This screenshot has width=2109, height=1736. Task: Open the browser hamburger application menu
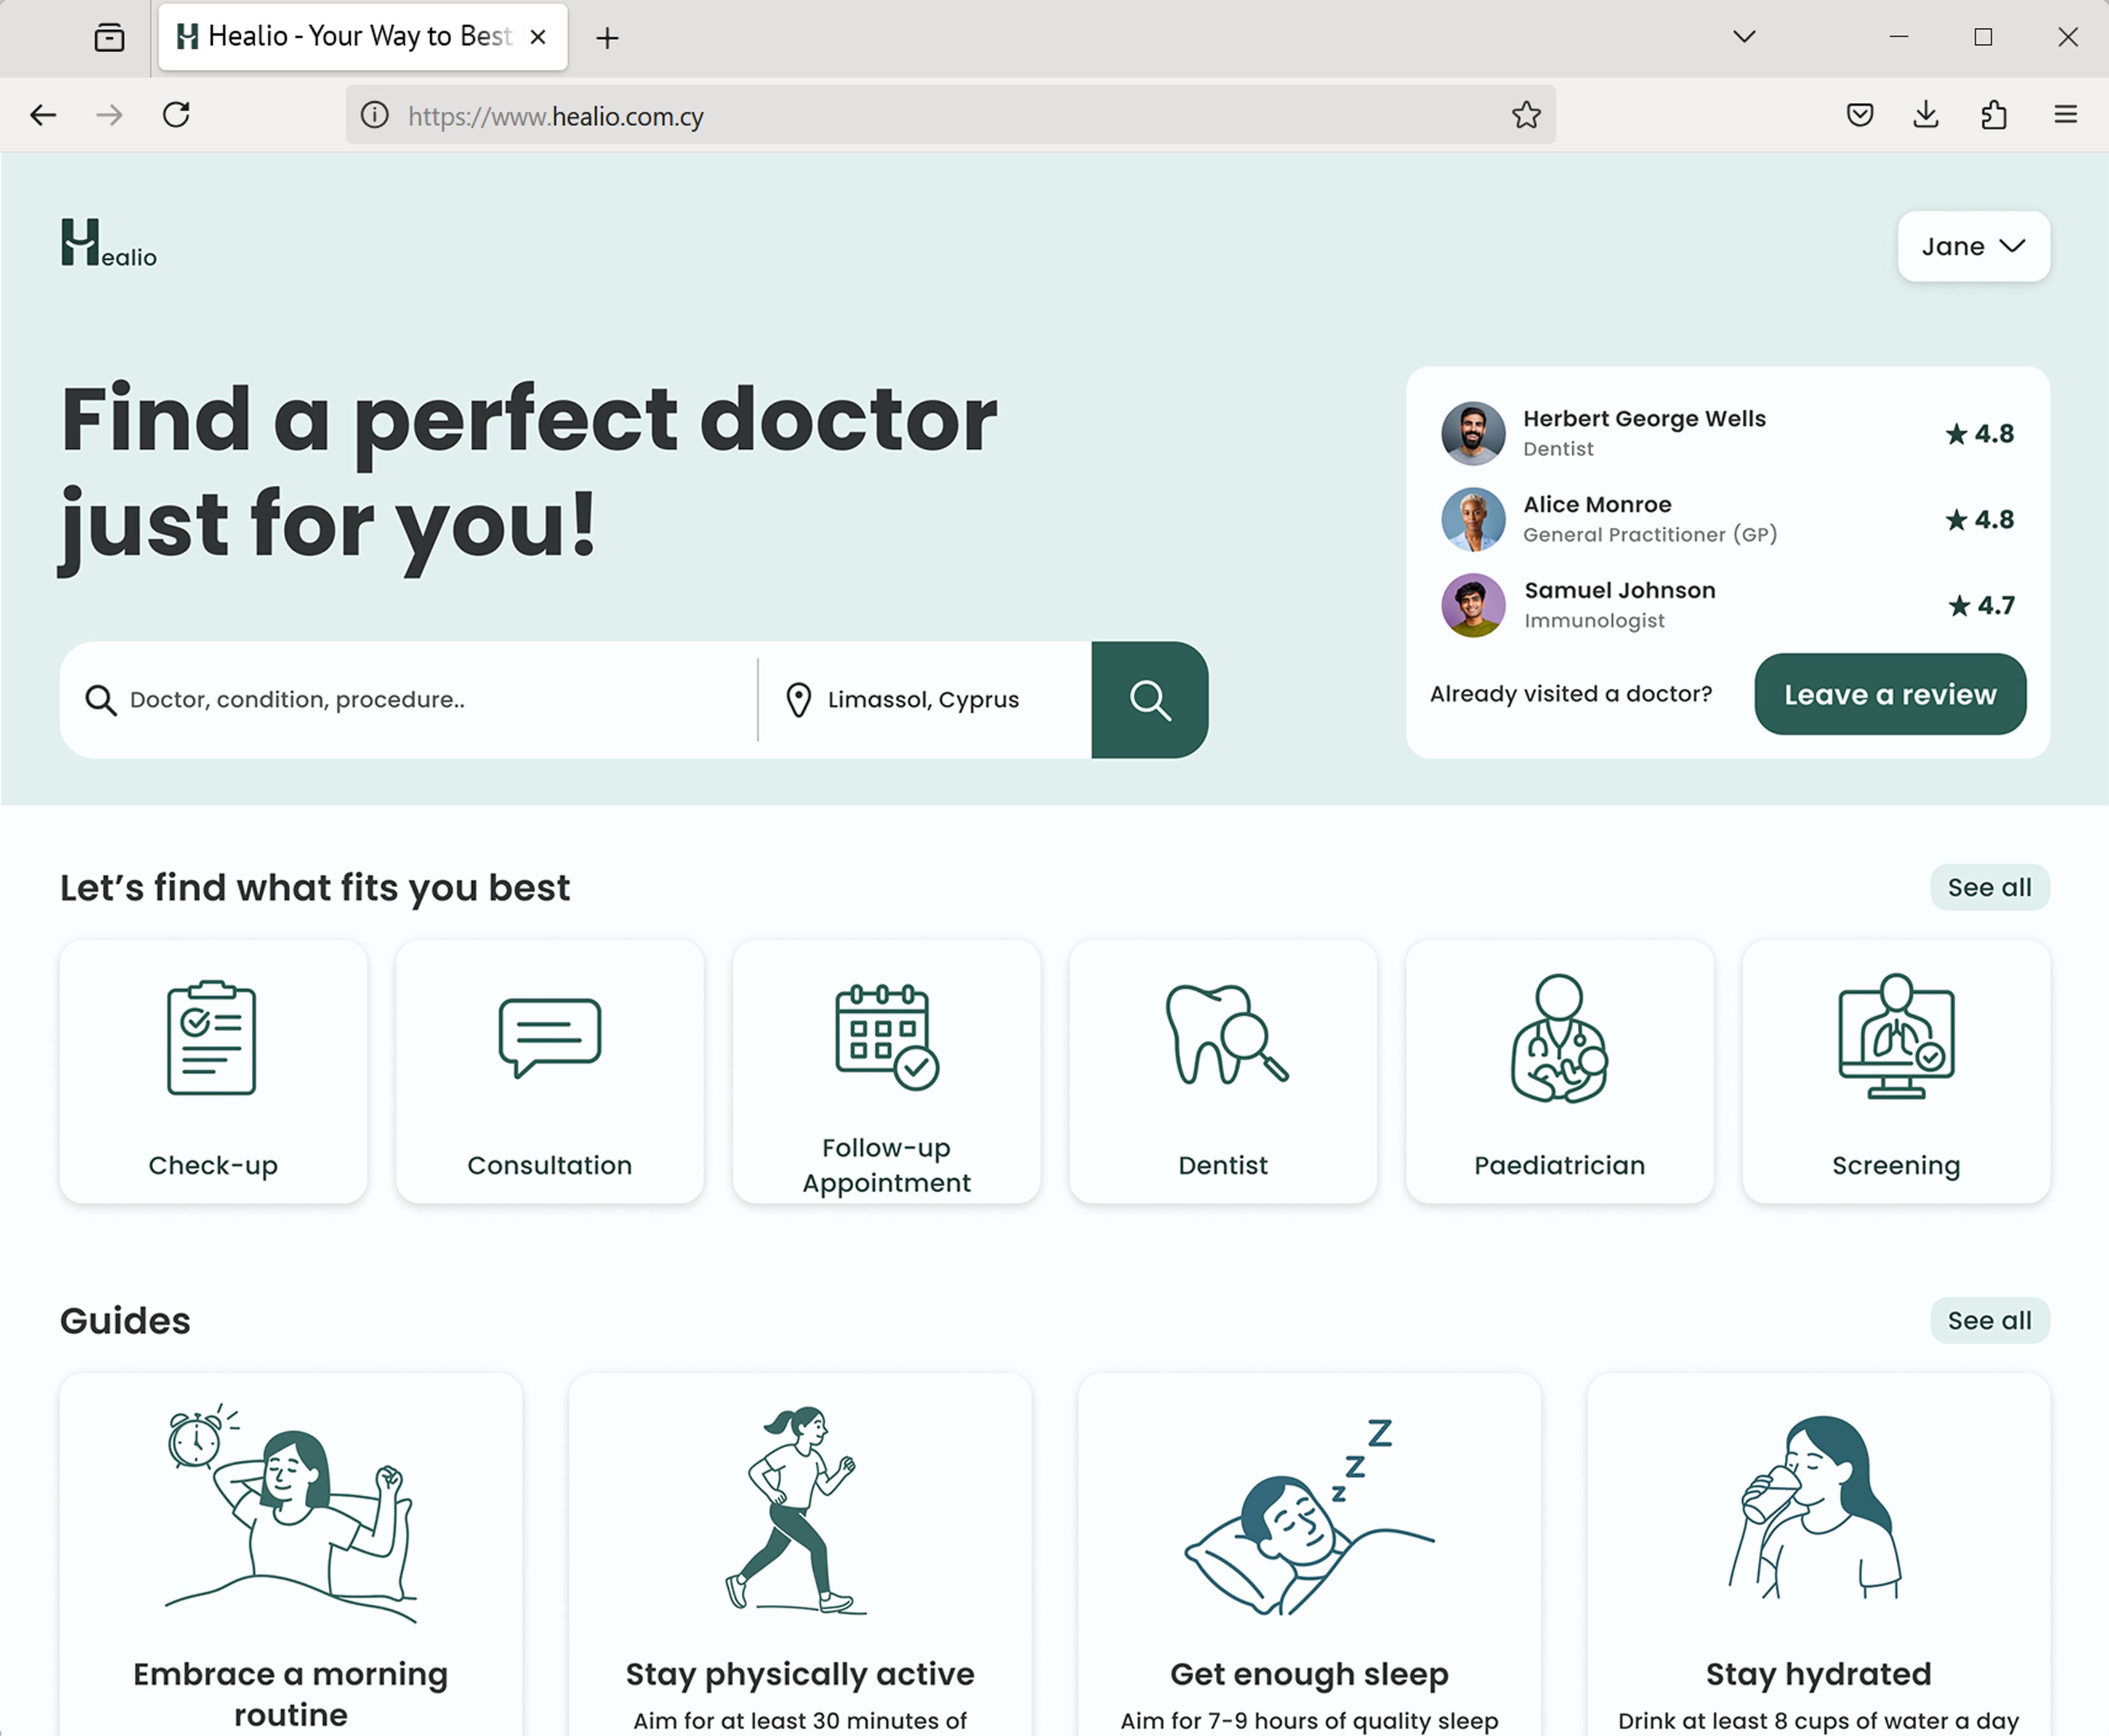click(2065, 115)
